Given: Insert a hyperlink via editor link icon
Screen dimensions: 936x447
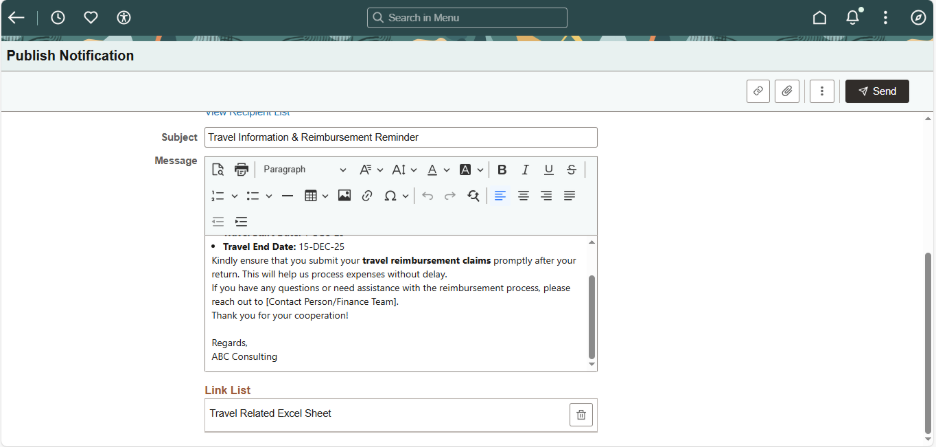Looking at the screenshot, I should (367, 196).
